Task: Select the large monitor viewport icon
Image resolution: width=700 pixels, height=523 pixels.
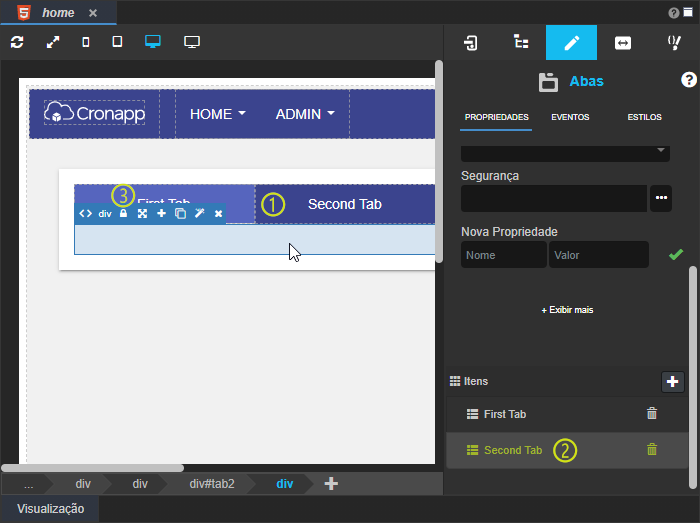Action: pos(192,42)
